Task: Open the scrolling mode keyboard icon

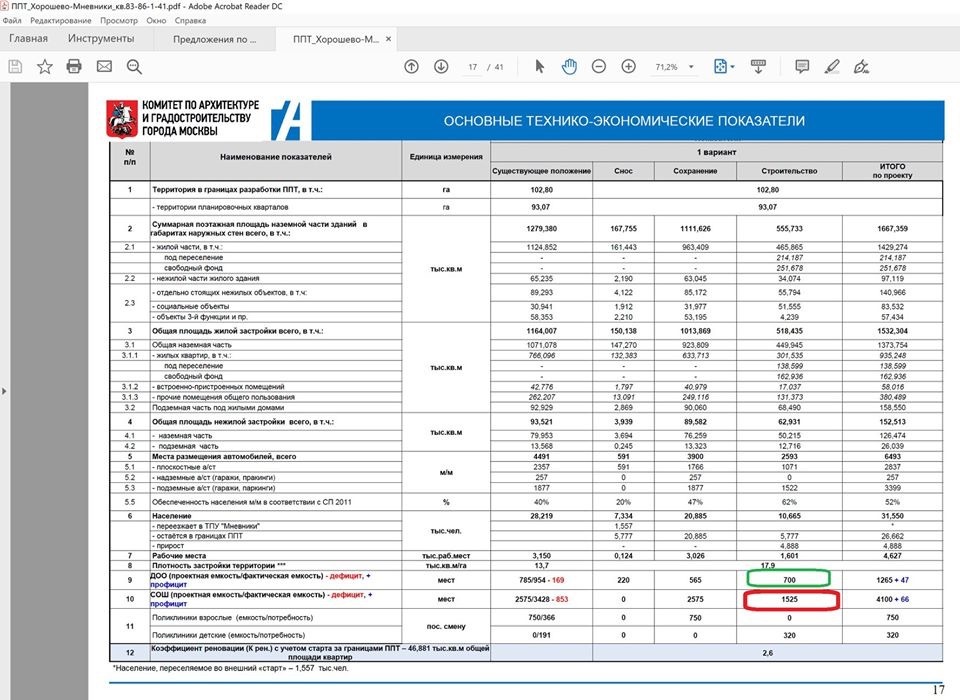Action: [x=758, y=66]
